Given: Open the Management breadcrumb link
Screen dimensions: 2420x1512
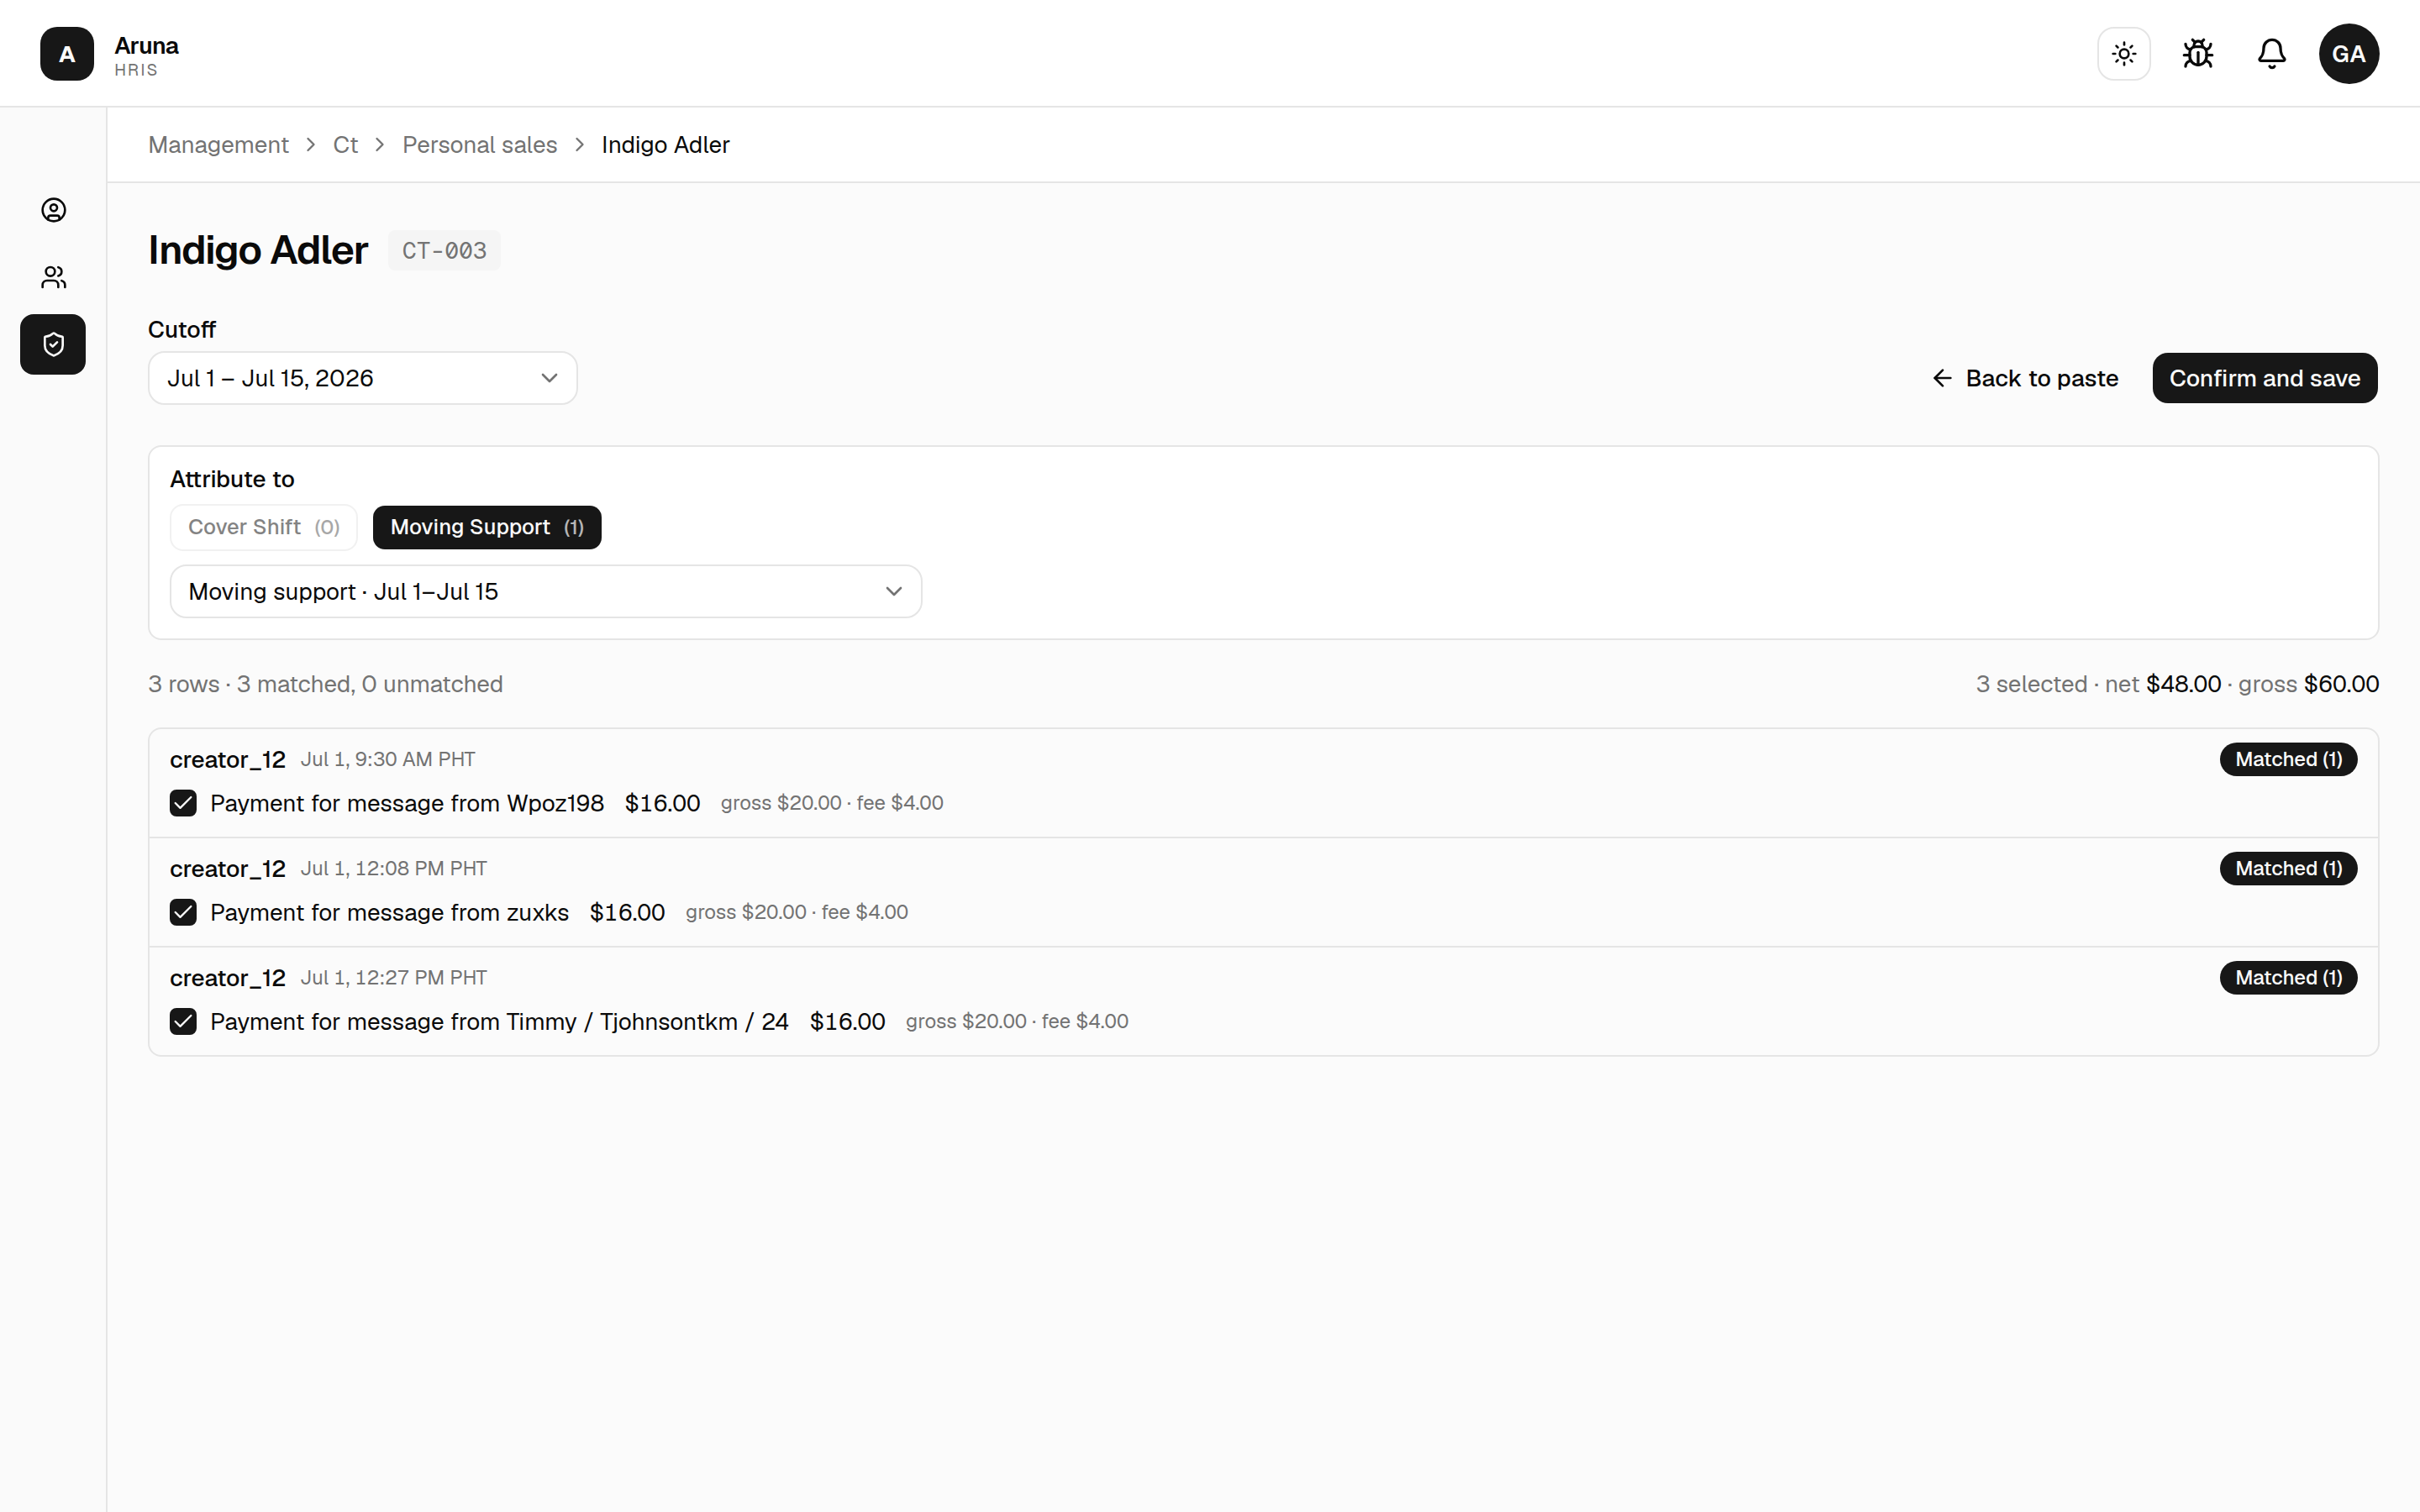Looking at the screenshot, I should 218,145.
